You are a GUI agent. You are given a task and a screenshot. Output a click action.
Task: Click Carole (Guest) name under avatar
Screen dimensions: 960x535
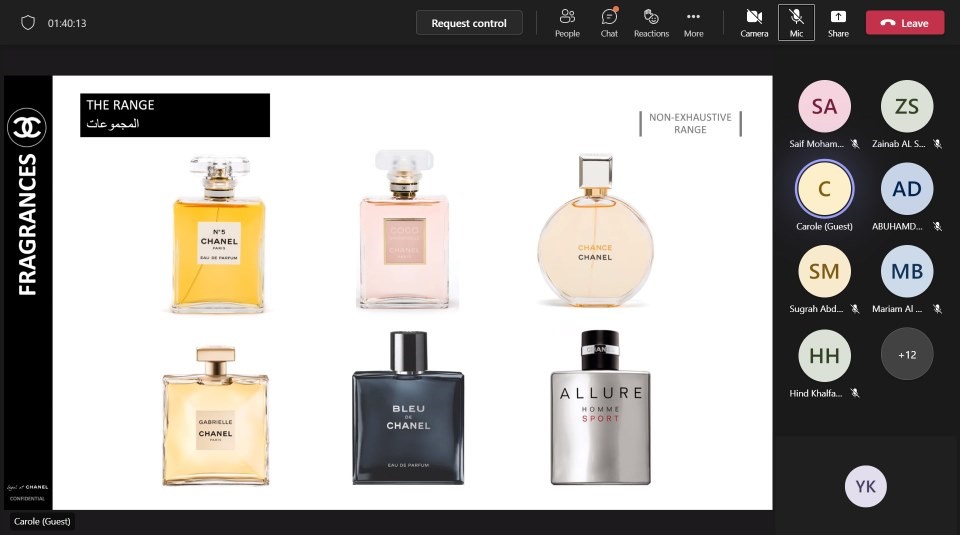tap(824, 226)
